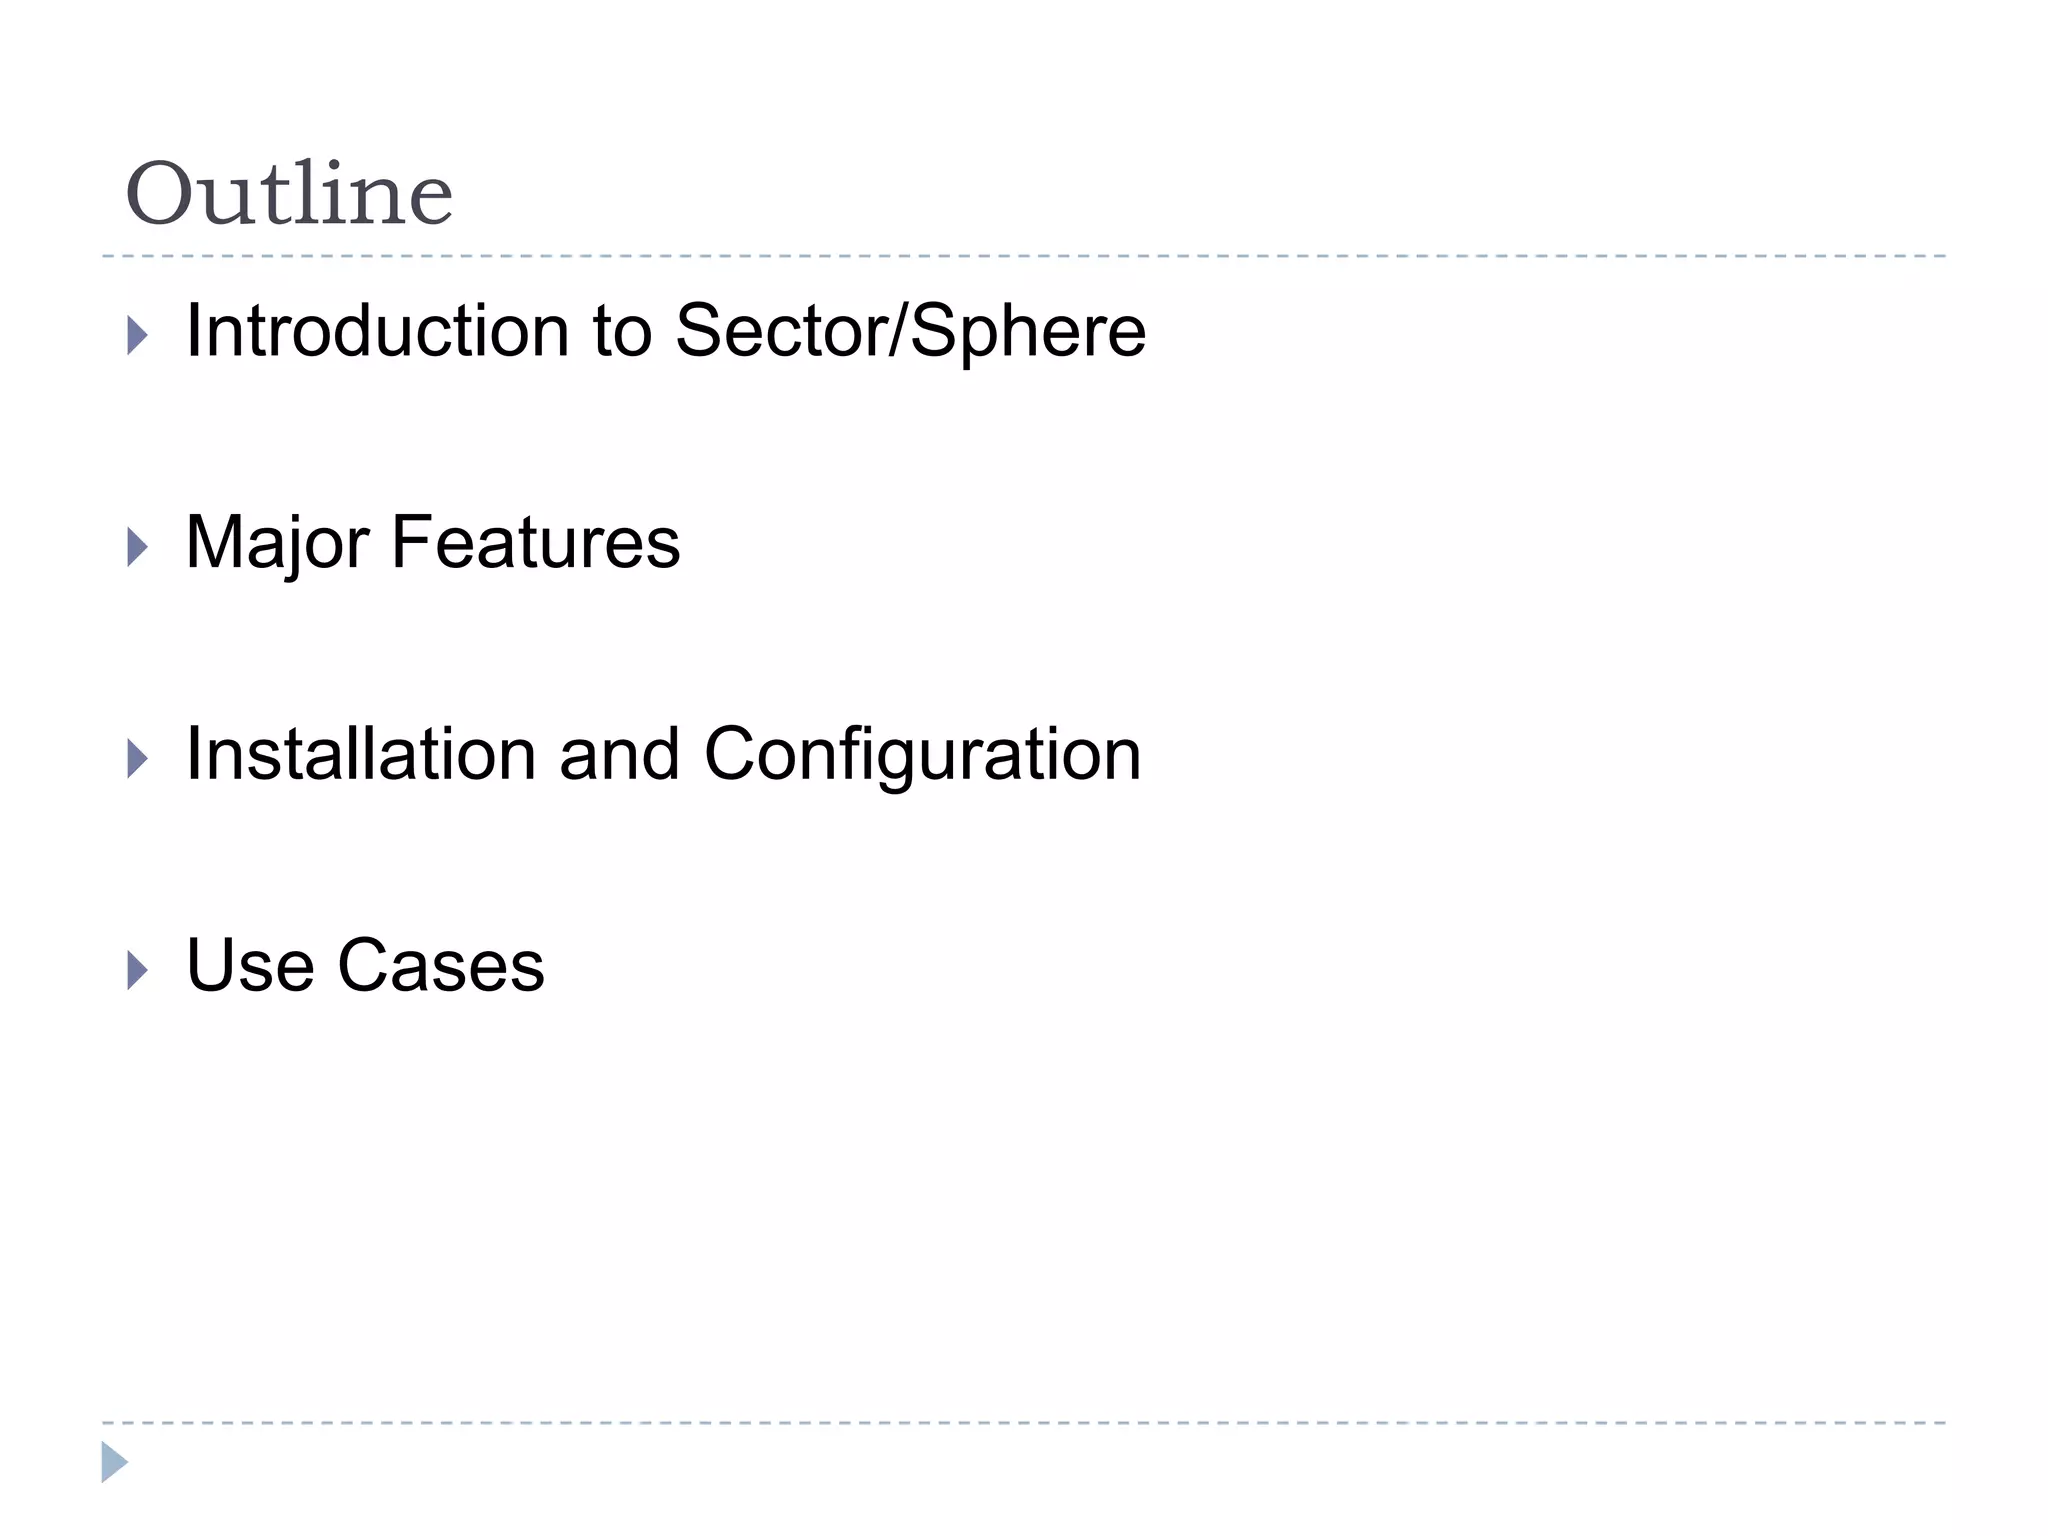Click the word Major in the second bullet

pyautogui.click(x=277, y=543)
